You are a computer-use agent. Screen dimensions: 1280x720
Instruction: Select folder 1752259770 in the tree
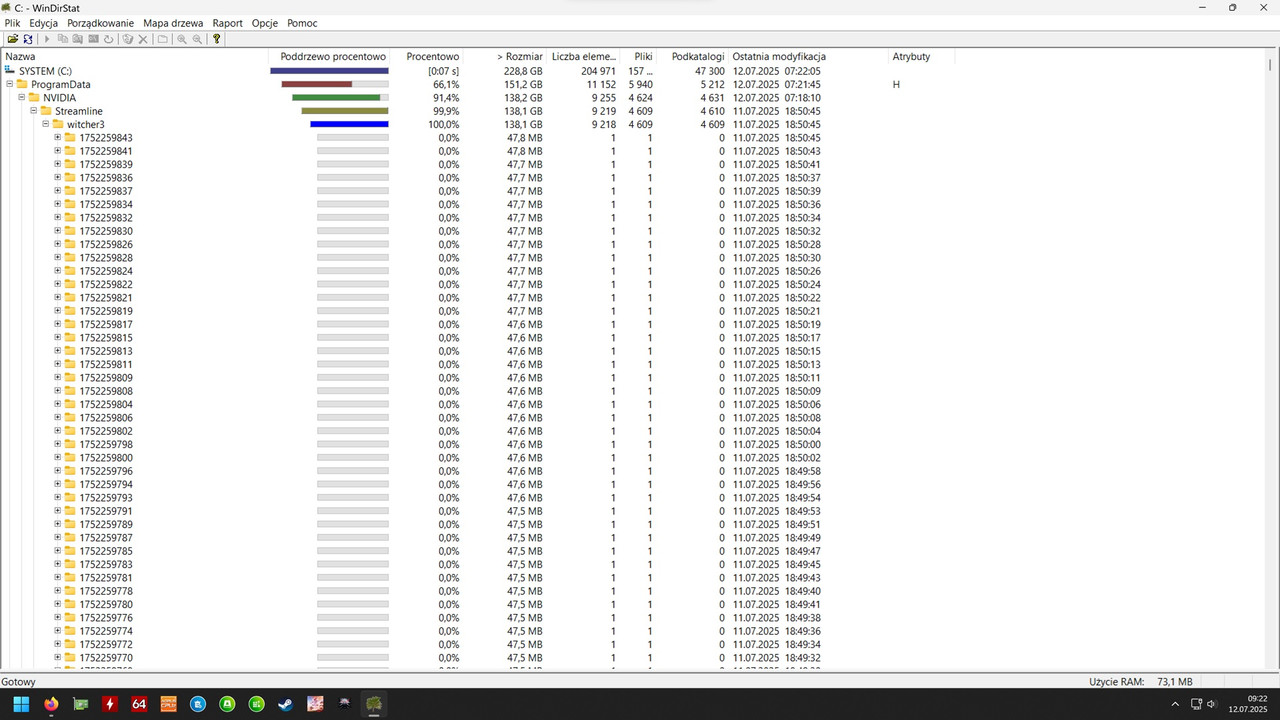(106, 658)
